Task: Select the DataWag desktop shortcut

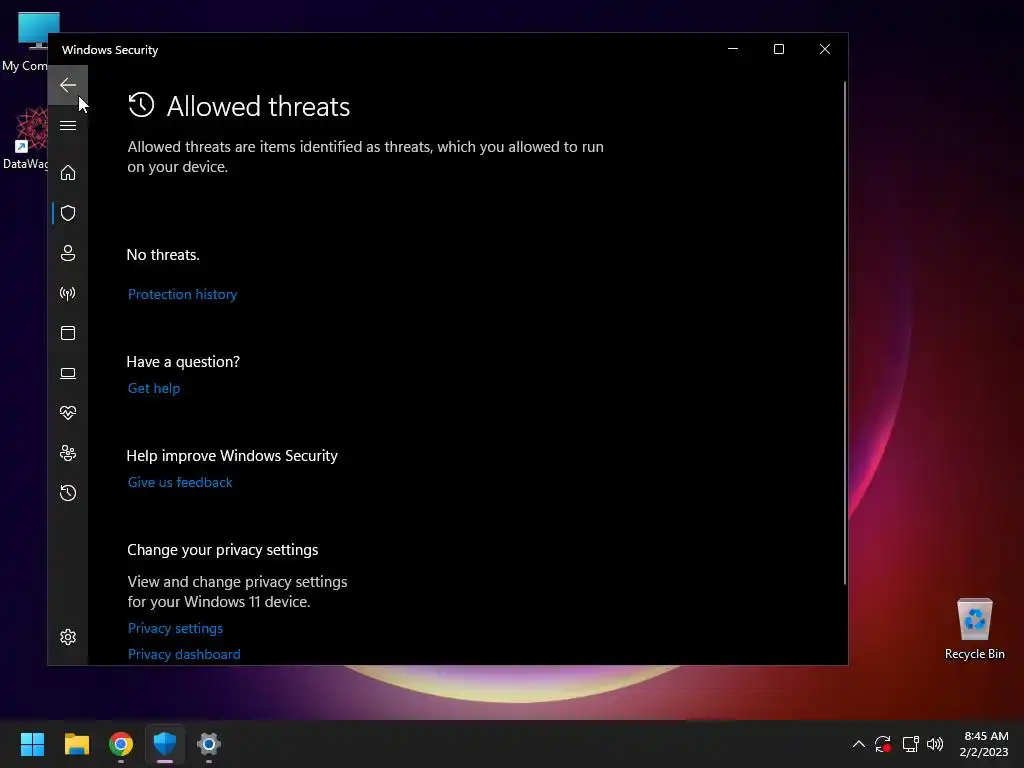Action: point(25,138)
